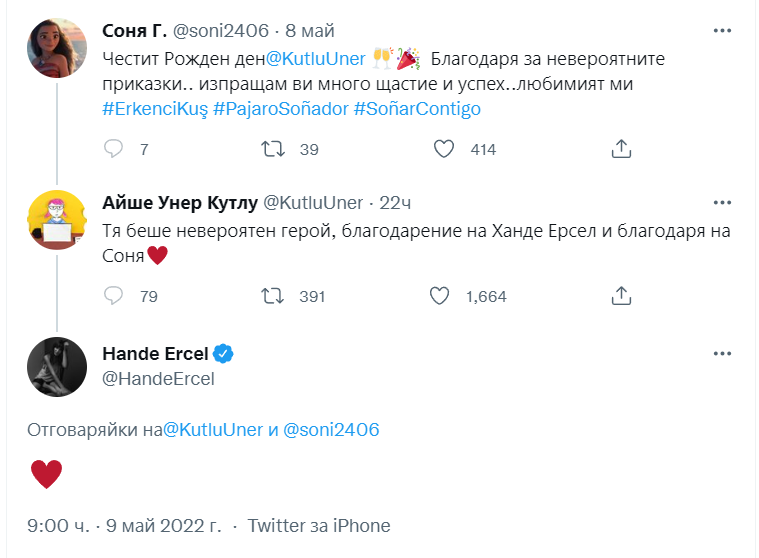759x558 pixels.
Task: Open Hande Ercel's profile picture
Action: click(56, 366)
